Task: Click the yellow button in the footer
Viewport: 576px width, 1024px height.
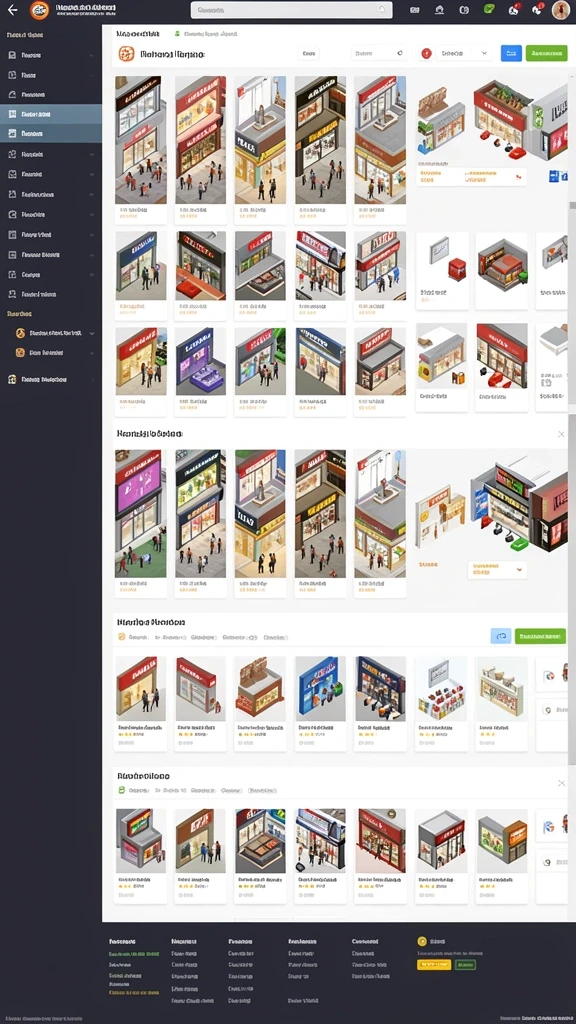Action: pos(434,965)
